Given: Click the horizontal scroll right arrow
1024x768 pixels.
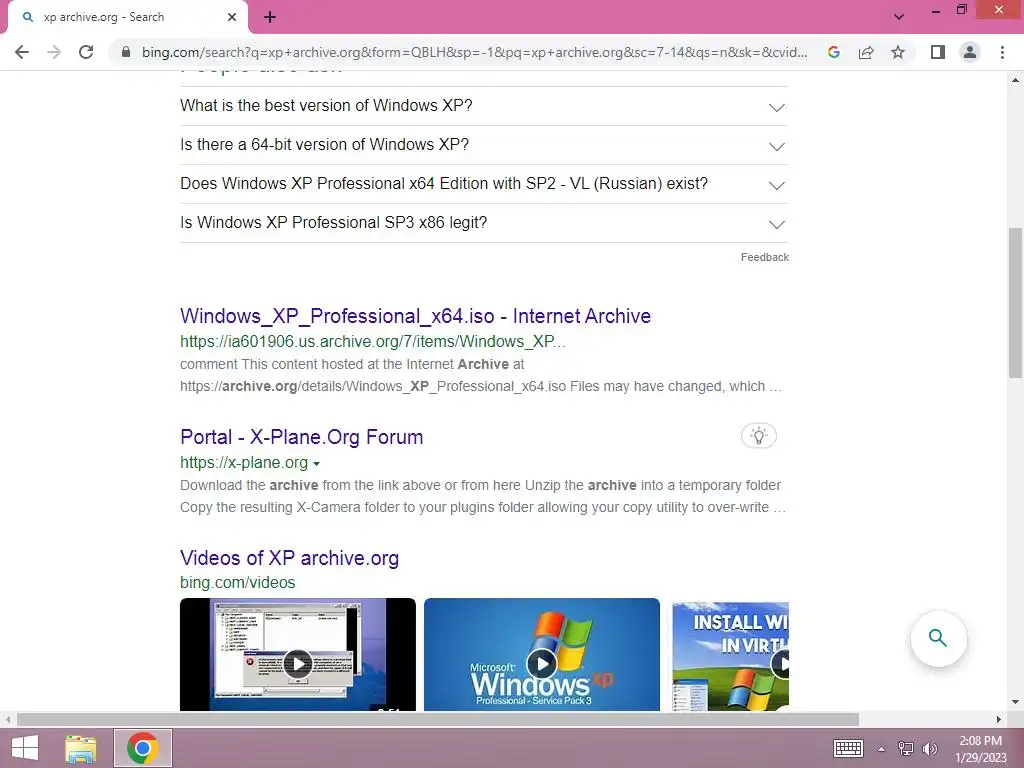Looking at the screenshot, I should [x=999, y=720].
